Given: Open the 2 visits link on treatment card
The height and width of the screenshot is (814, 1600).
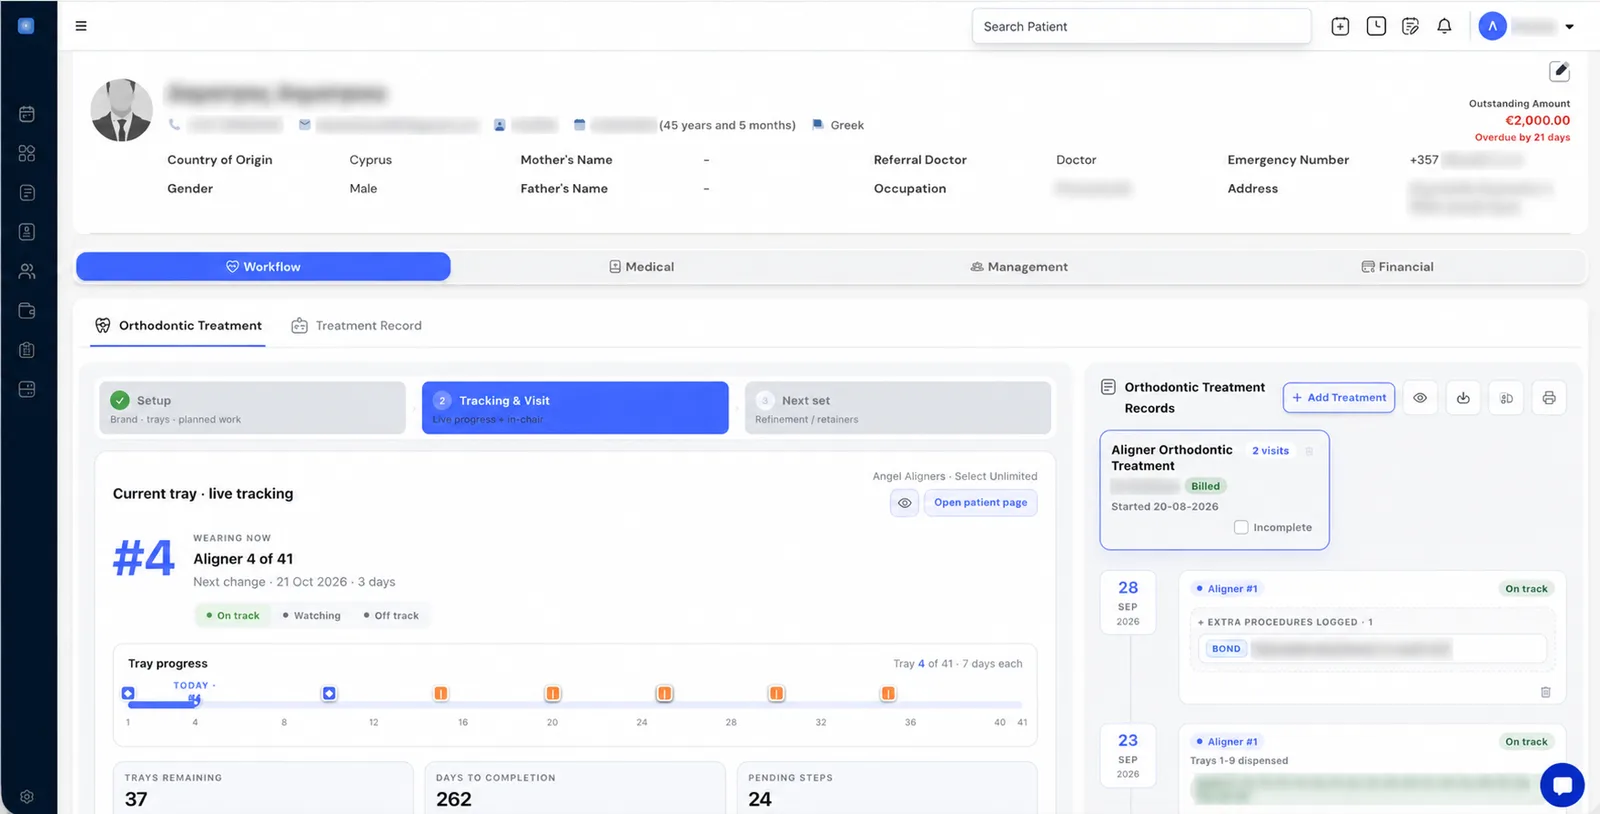Looking at the screenshot, I should pos(1270,451).
